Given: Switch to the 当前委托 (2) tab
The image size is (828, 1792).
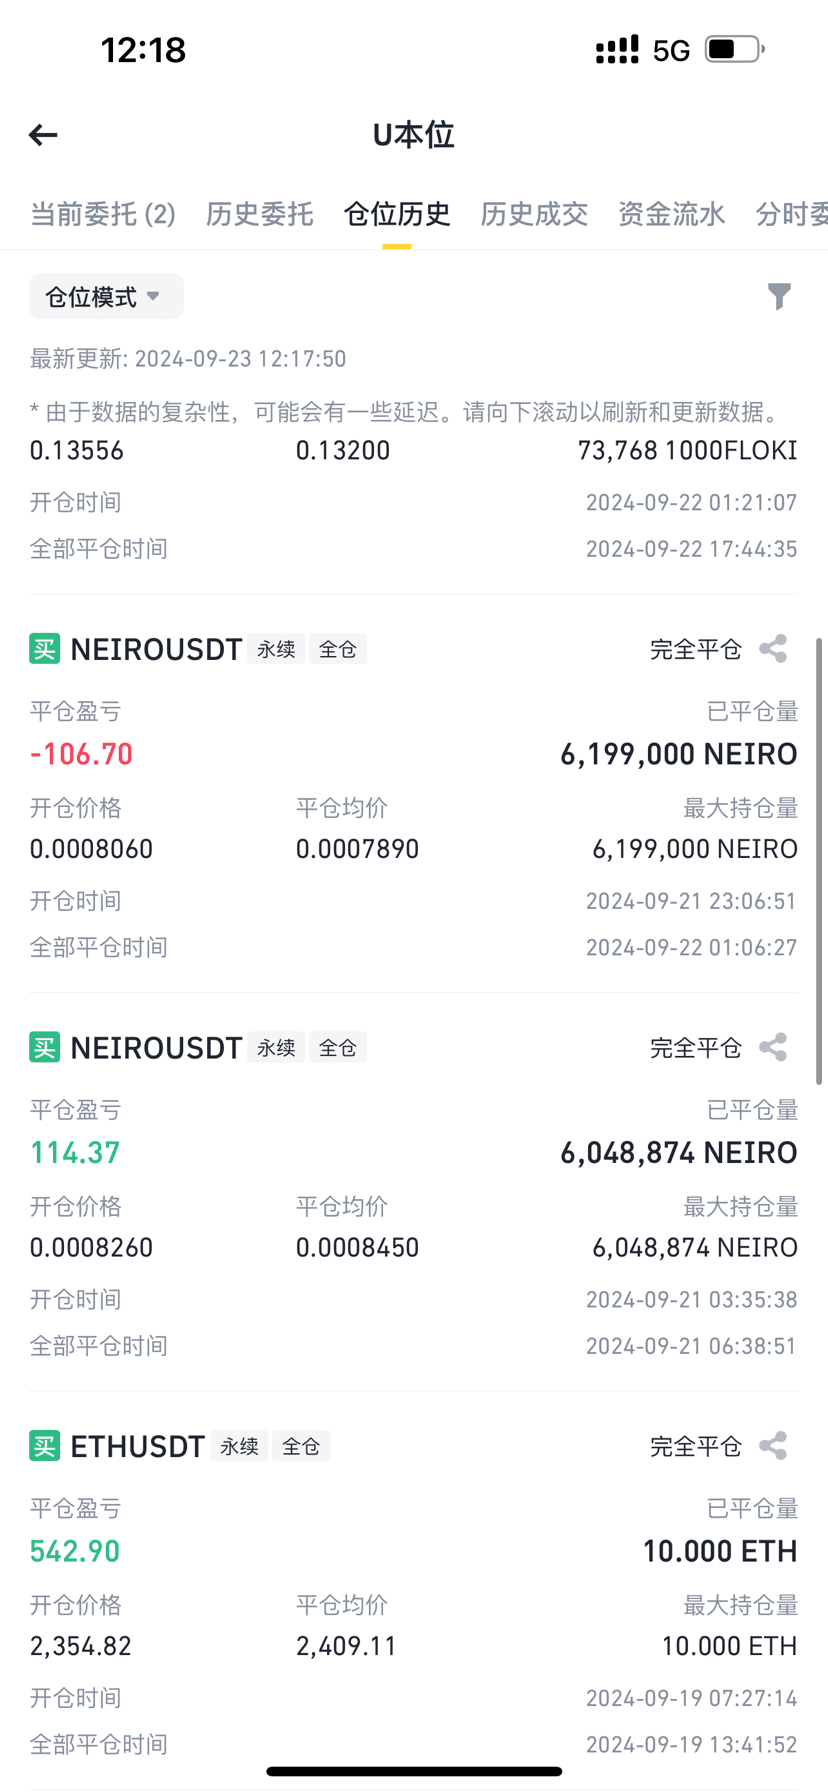Looking at the screenshot, I should (x=103, y=214).
